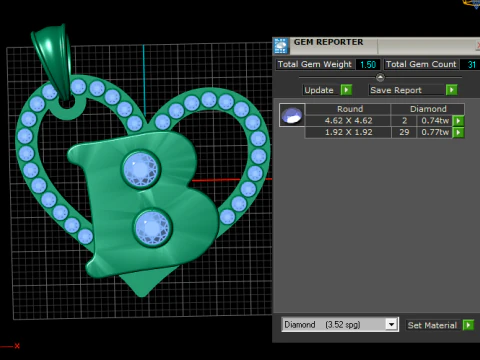Click the green arrow next to Update

click(x=346, y=90)
